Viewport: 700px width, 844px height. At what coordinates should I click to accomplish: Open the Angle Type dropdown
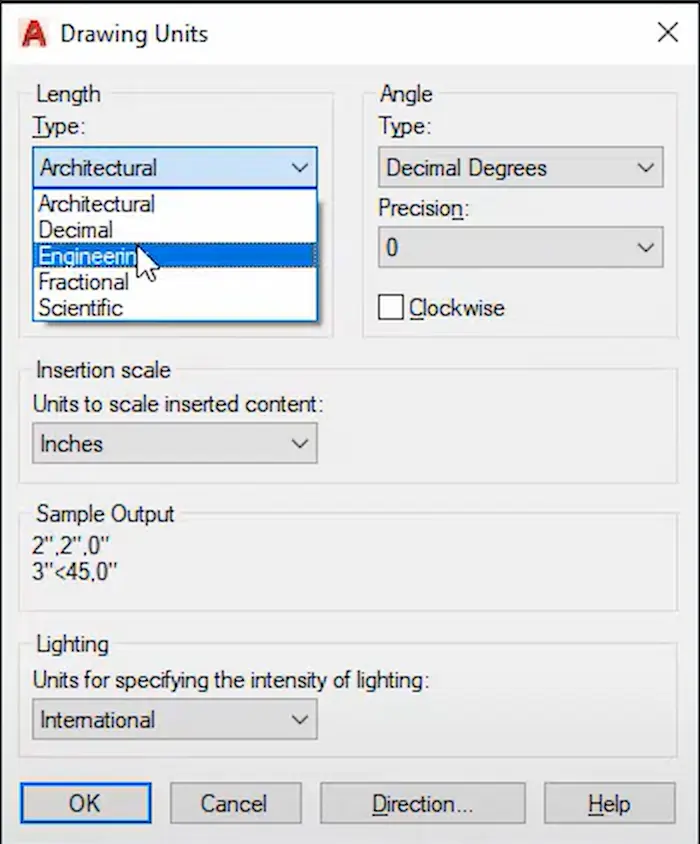645,168
